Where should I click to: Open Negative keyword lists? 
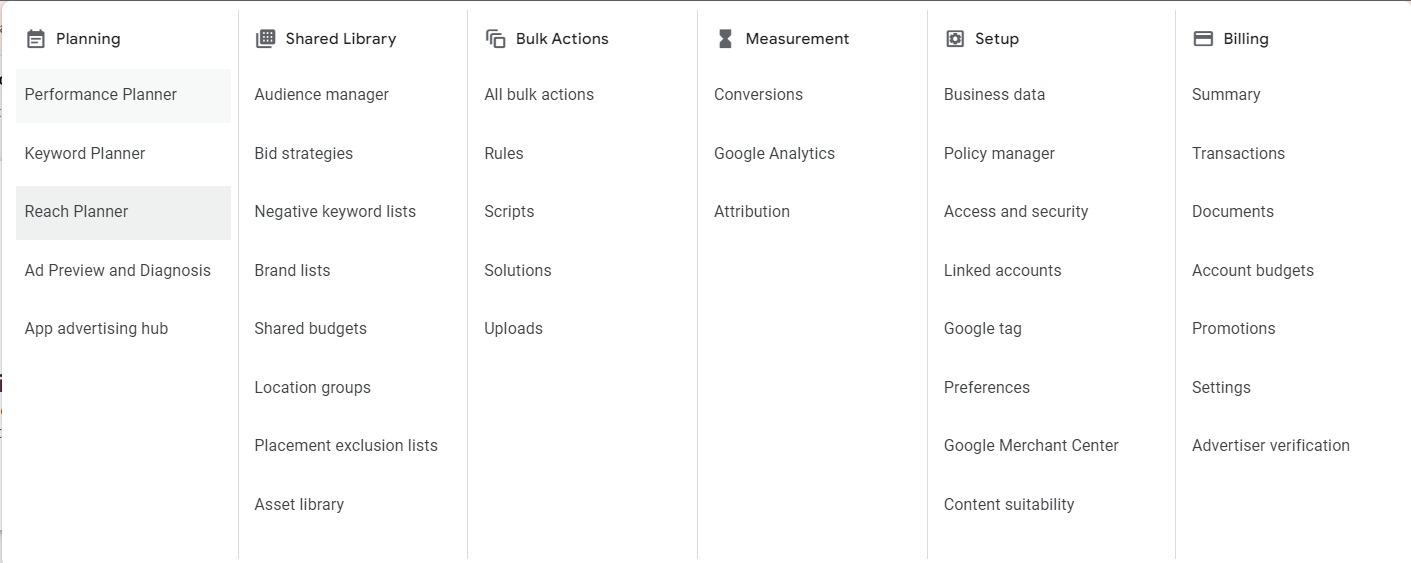pos(335,212)
